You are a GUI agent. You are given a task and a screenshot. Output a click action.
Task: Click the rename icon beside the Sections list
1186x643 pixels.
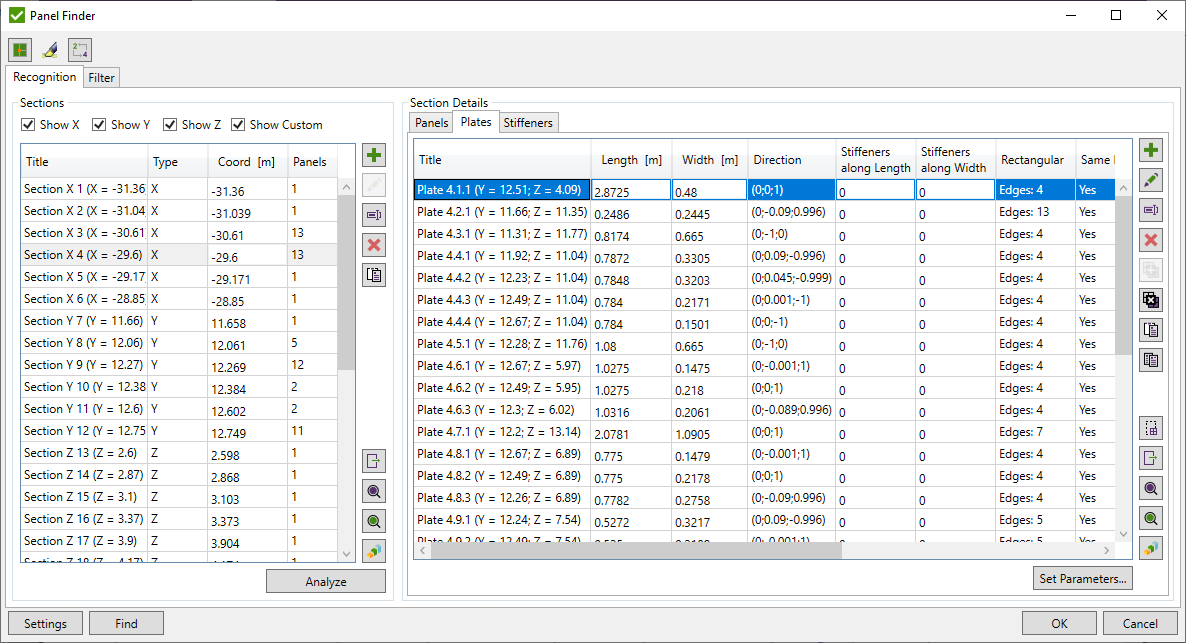(373, 215)
